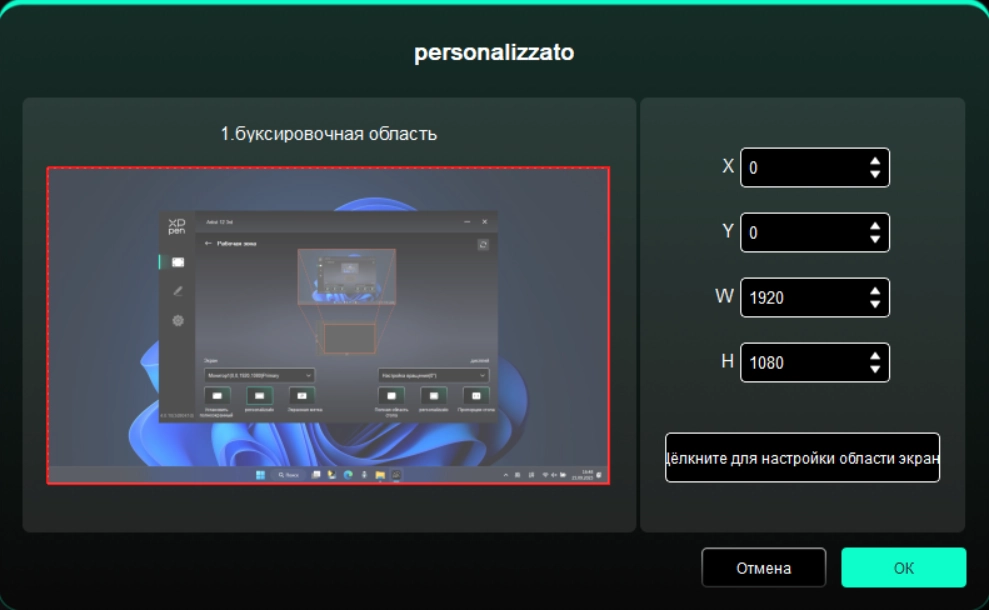Confirm the settings with OK

(903, 568)
